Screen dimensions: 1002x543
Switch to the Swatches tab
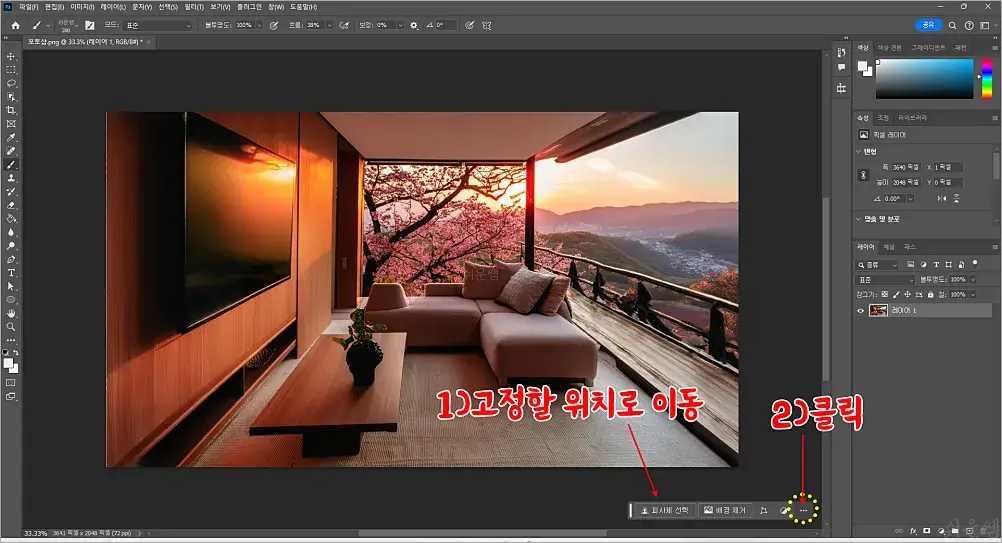tap(889, 48)
